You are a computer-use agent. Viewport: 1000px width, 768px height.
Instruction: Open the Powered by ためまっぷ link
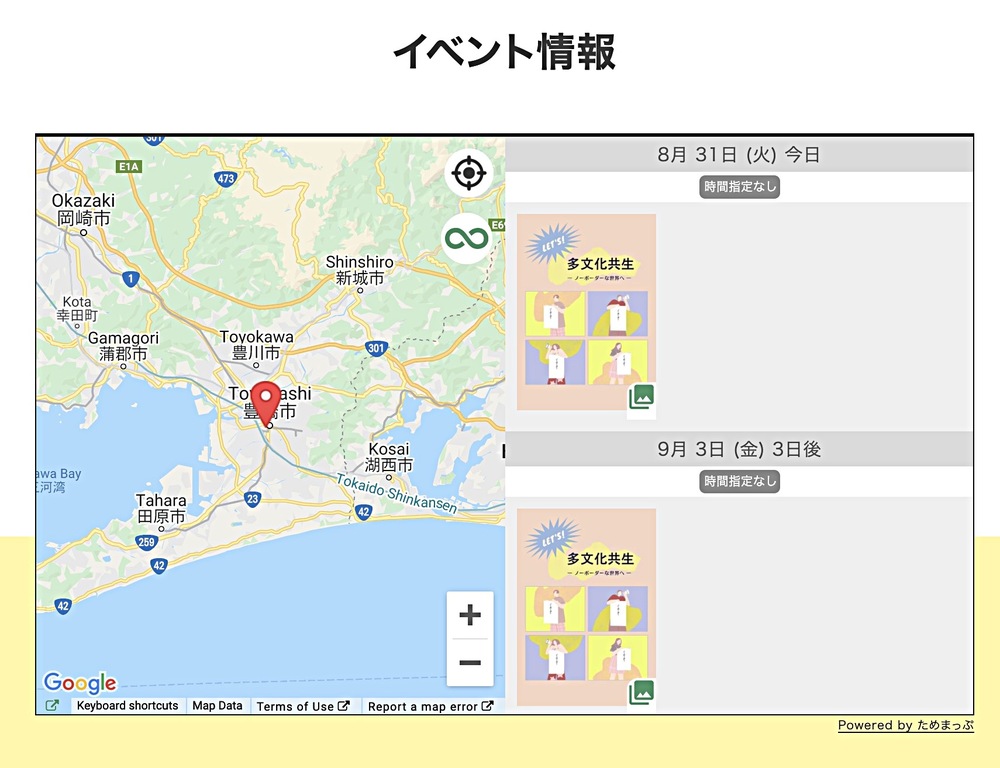906,725
